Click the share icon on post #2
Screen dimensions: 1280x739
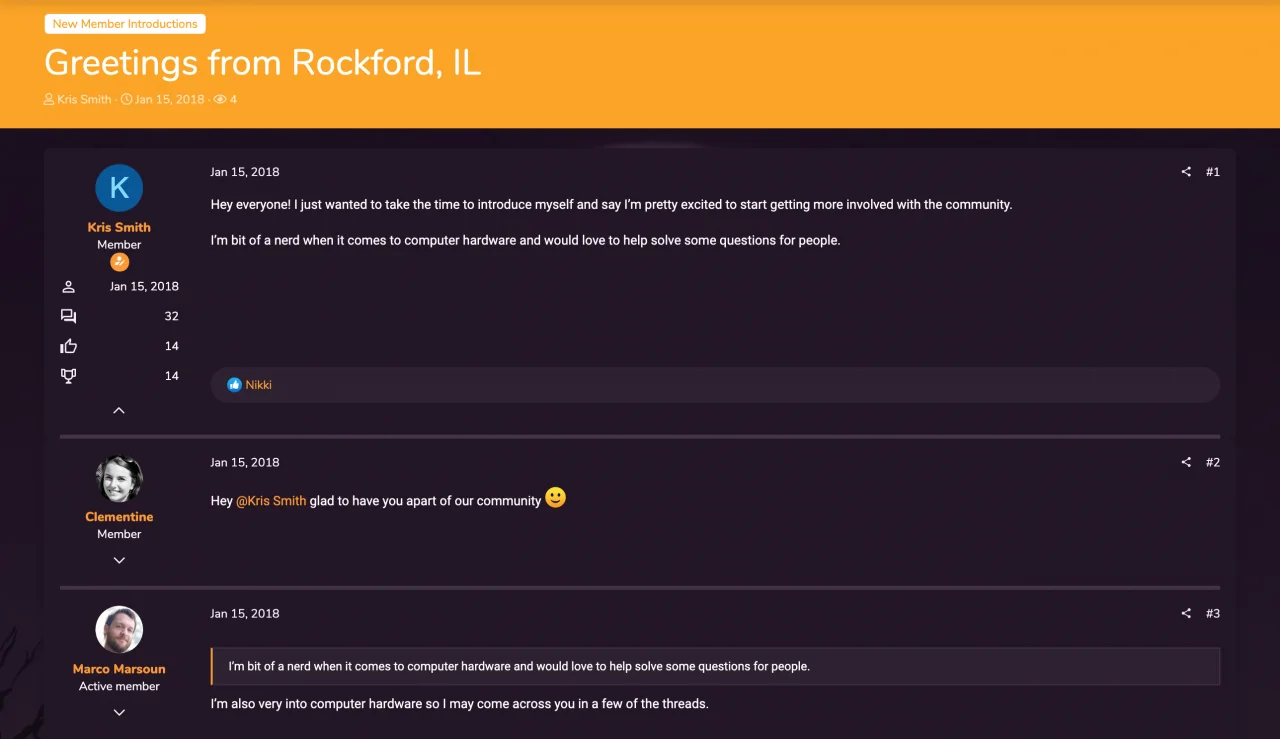(1186, 462)
